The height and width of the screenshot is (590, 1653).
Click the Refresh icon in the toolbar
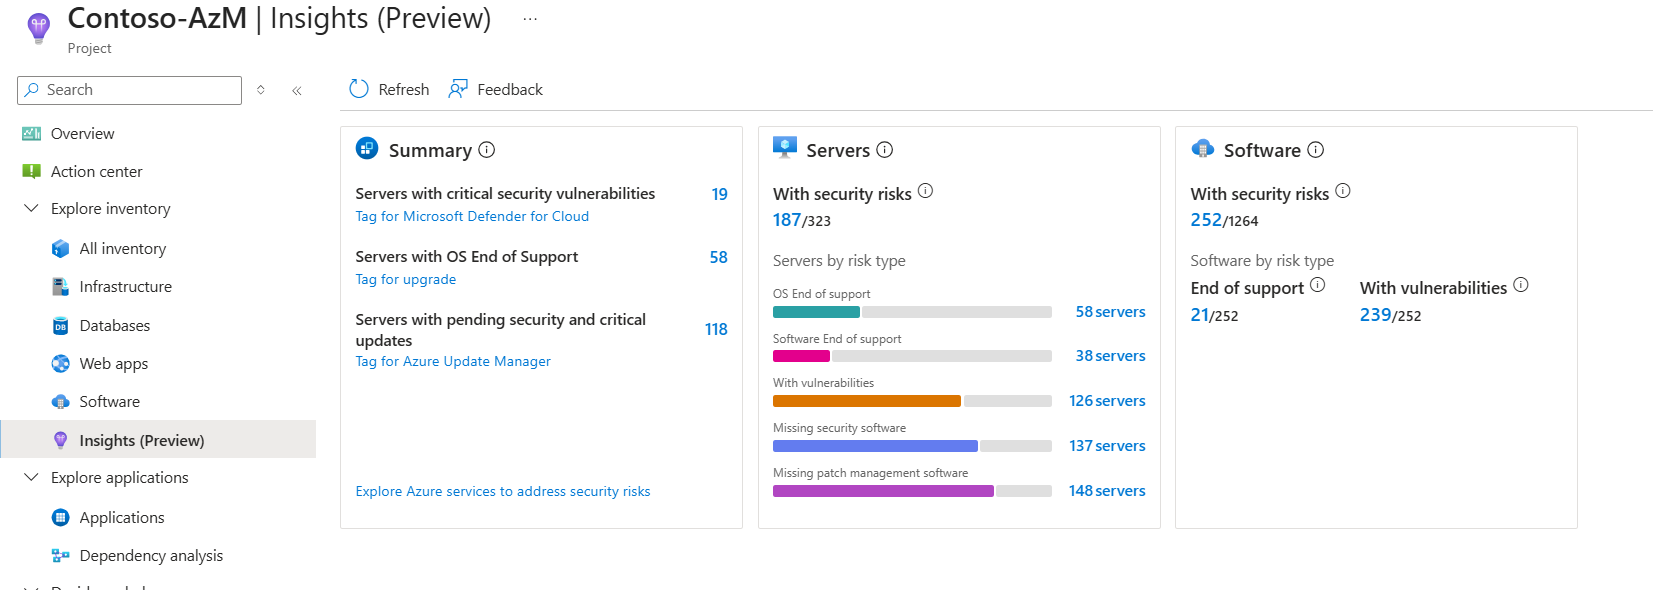pyautogui.click(x=359, y=89)
